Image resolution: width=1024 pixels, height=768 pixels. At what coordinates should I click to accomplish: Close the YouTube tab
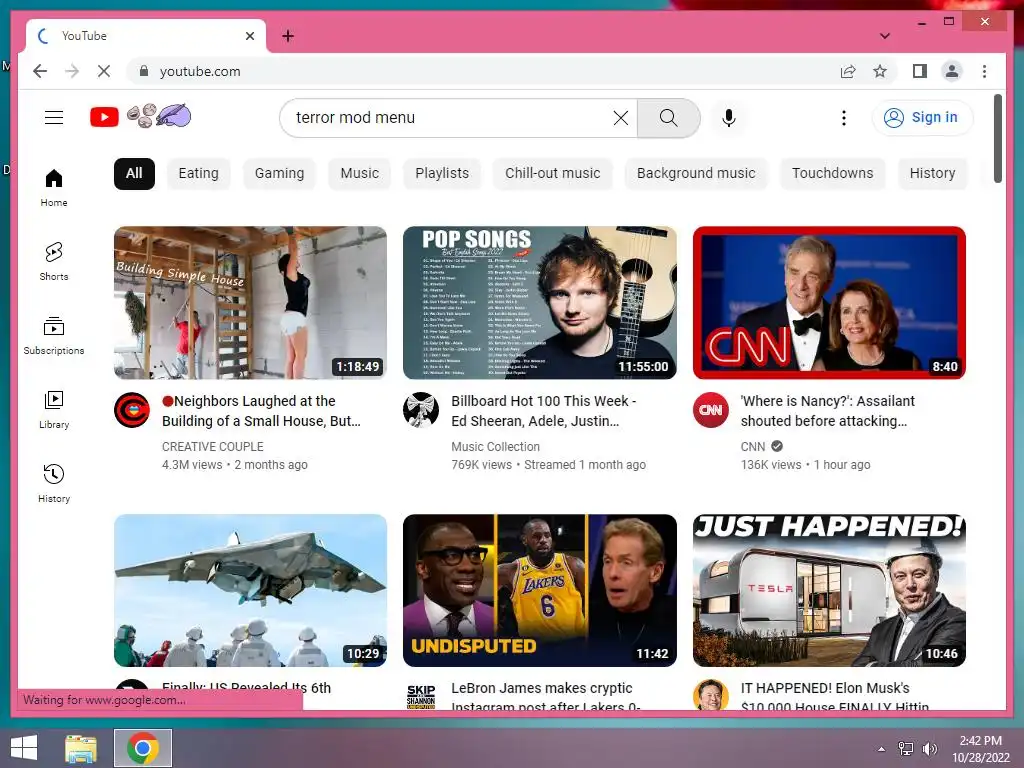coord(250,36)
